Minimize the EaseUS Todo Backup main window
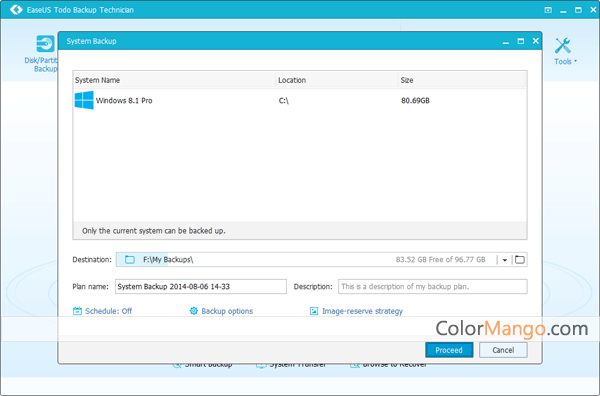The image size is (600, 396). 563,10
